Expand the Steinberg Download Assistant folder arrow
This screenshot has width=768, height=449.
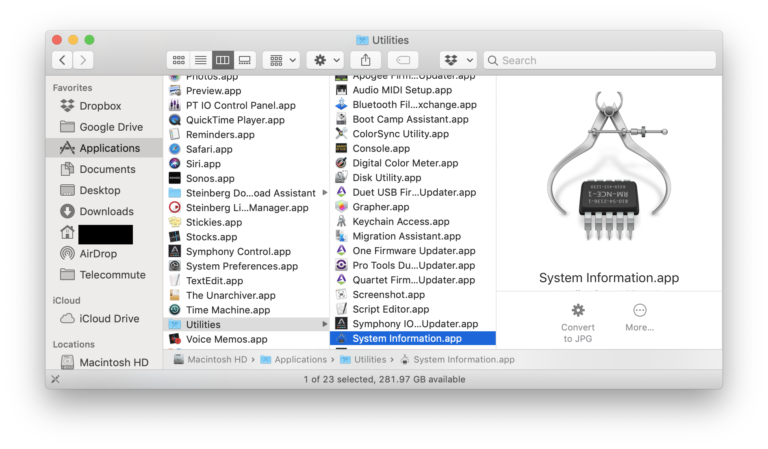point(324,193)
